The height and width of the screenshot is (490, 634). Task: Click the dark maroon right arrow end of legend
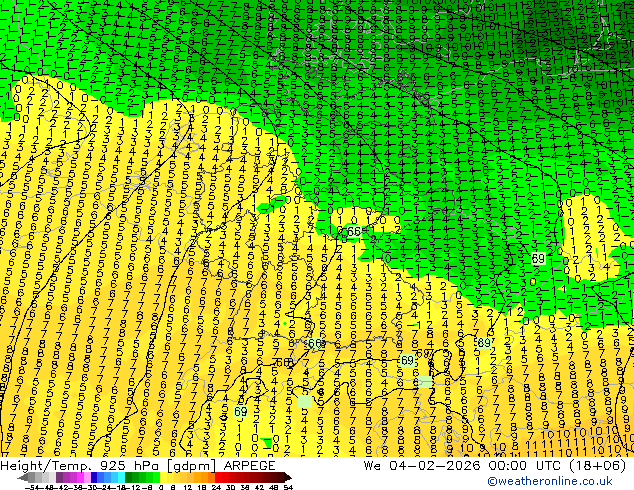[x=288, y=477]
